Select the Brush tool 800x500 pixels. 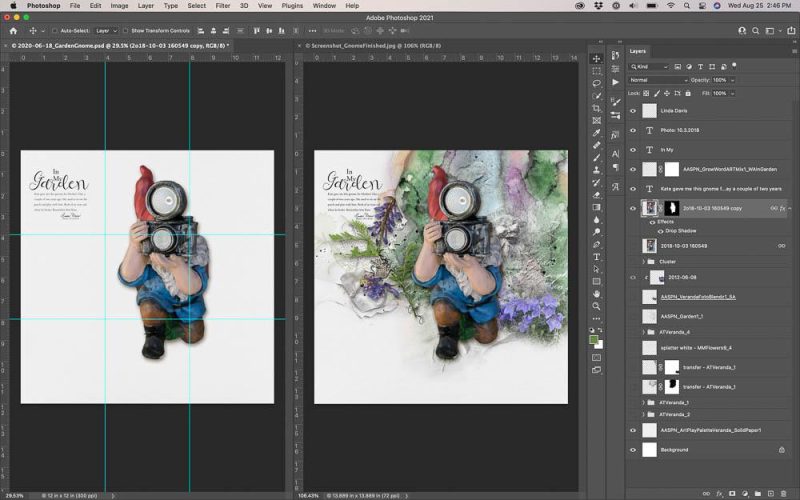(596, 158)
